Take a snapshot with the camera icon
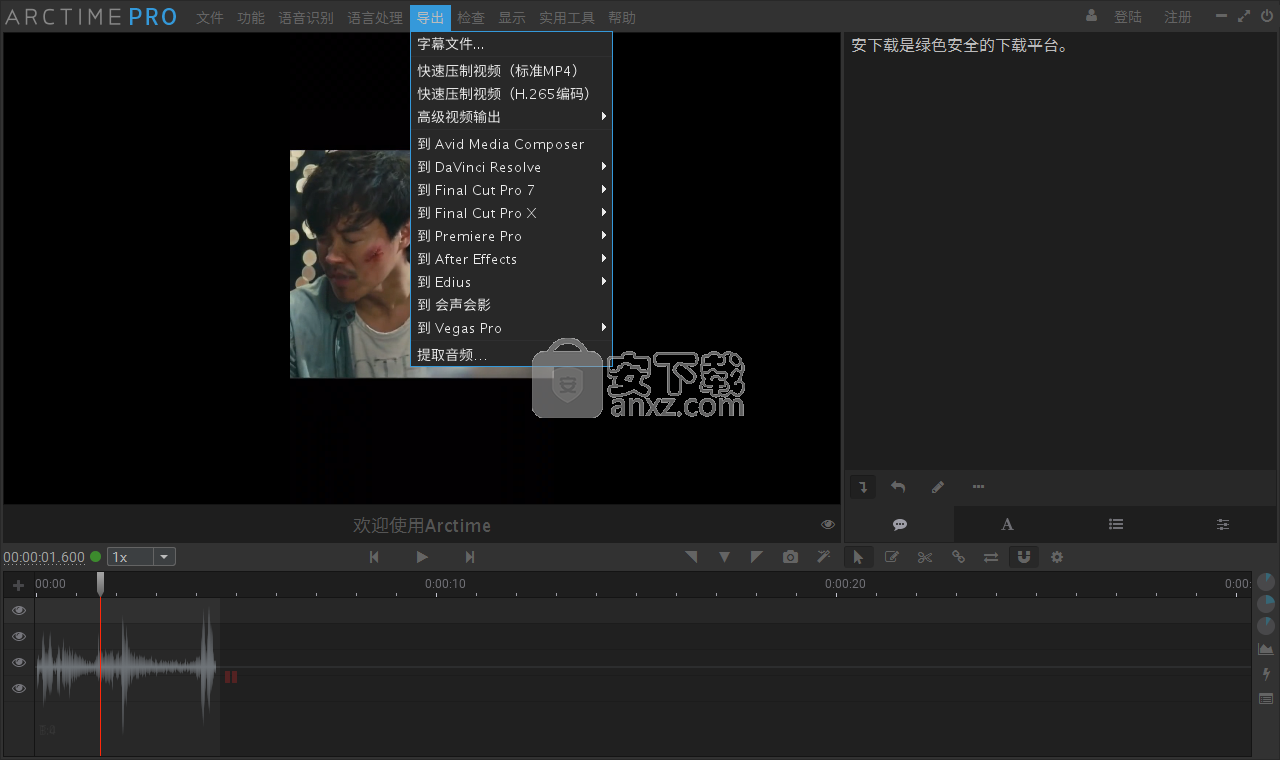The image size is (1280, 760). coord(790,557)
